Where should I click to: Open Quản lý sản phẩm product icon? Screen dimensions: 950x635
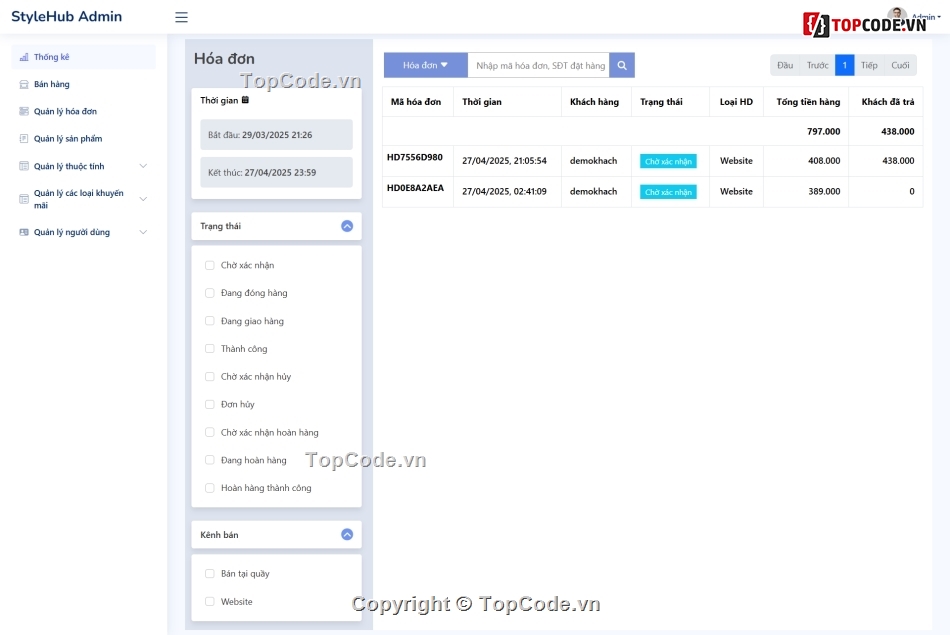23,138
